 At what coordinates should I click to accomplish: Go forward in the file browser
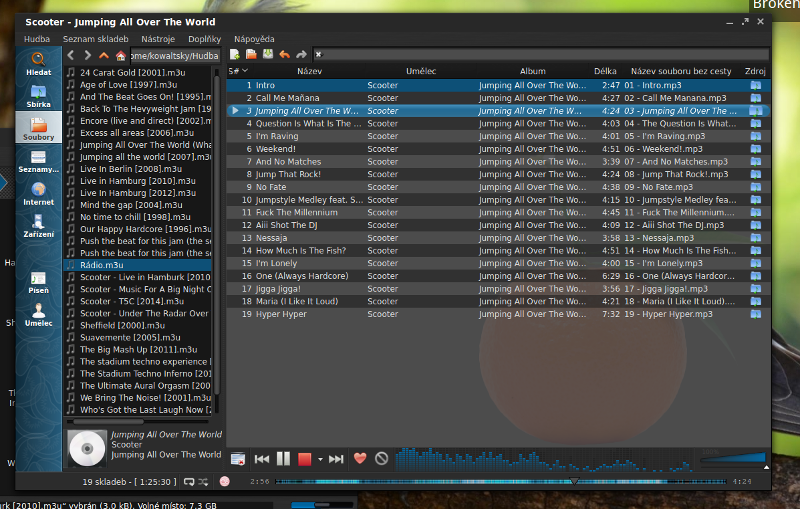pos(87,55)
